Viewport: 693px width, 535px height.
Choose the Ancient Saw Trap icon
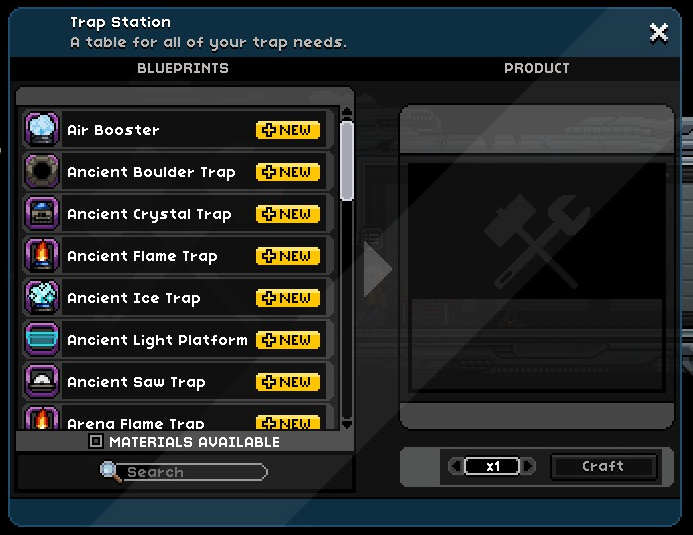pos(42,382)
